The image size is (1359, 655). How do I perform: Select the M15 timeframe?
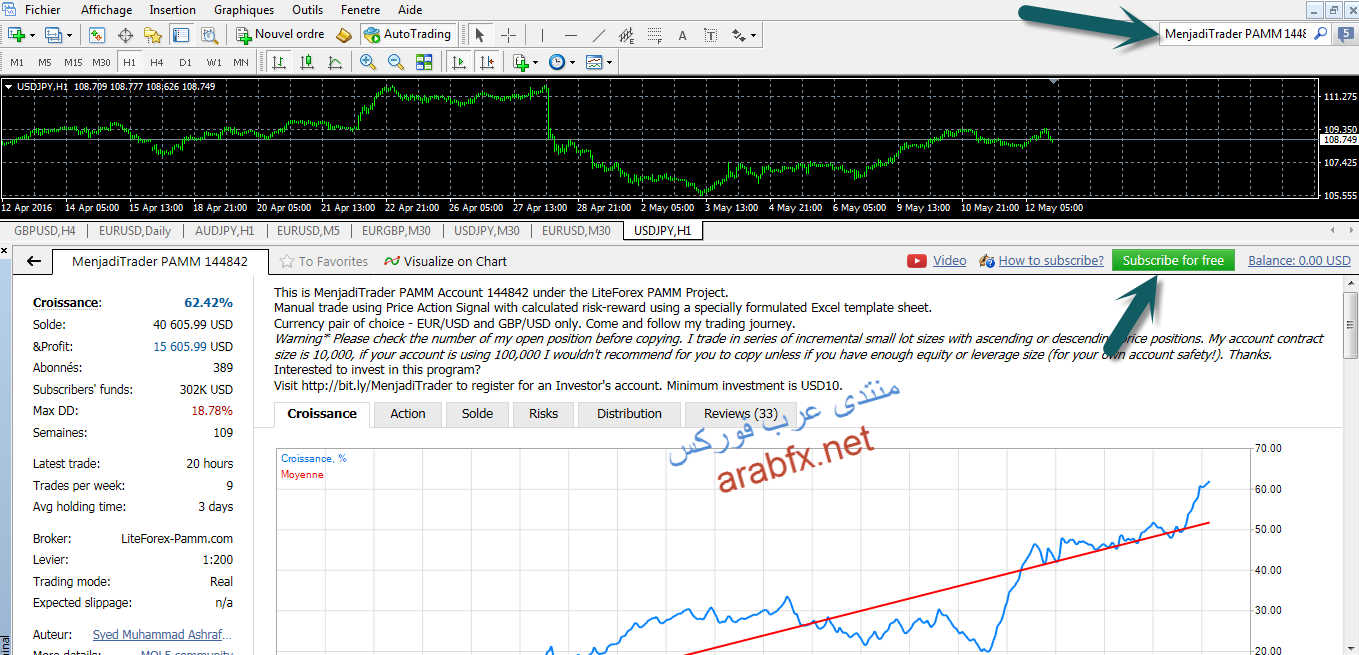coord(73,62)
